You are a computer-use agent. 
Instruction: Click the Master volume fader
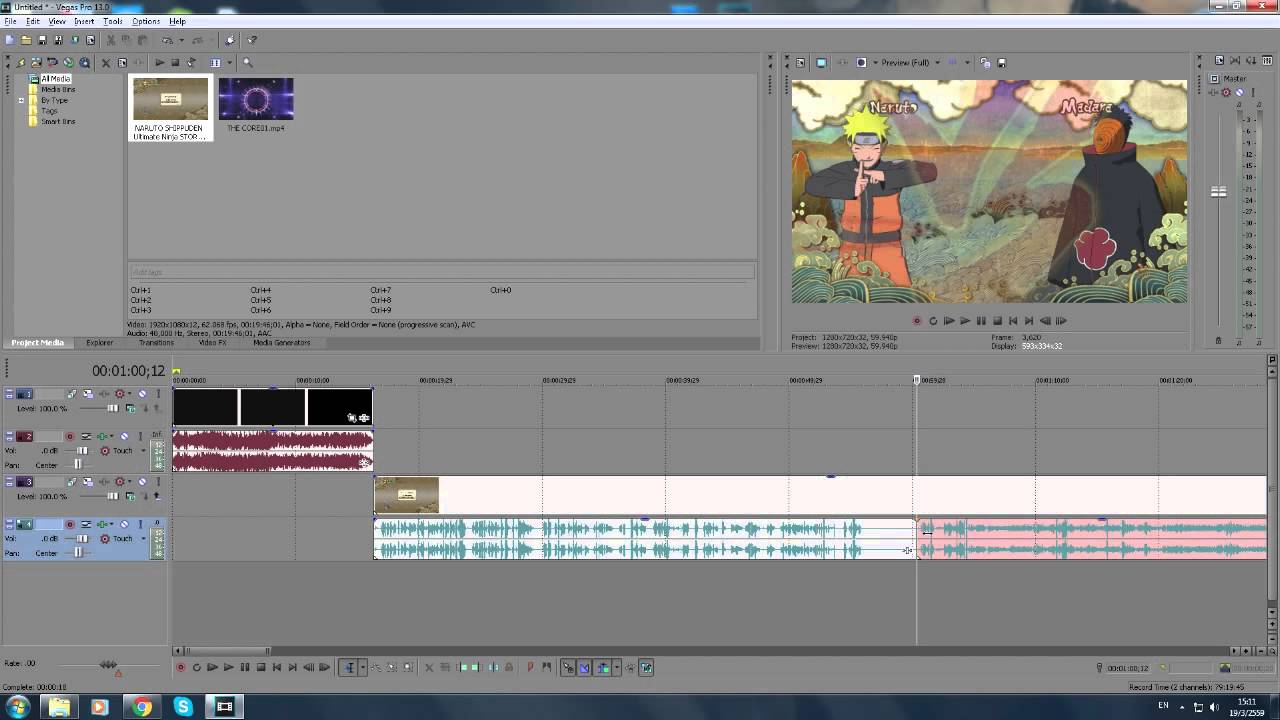click(x=1218, y=191)
